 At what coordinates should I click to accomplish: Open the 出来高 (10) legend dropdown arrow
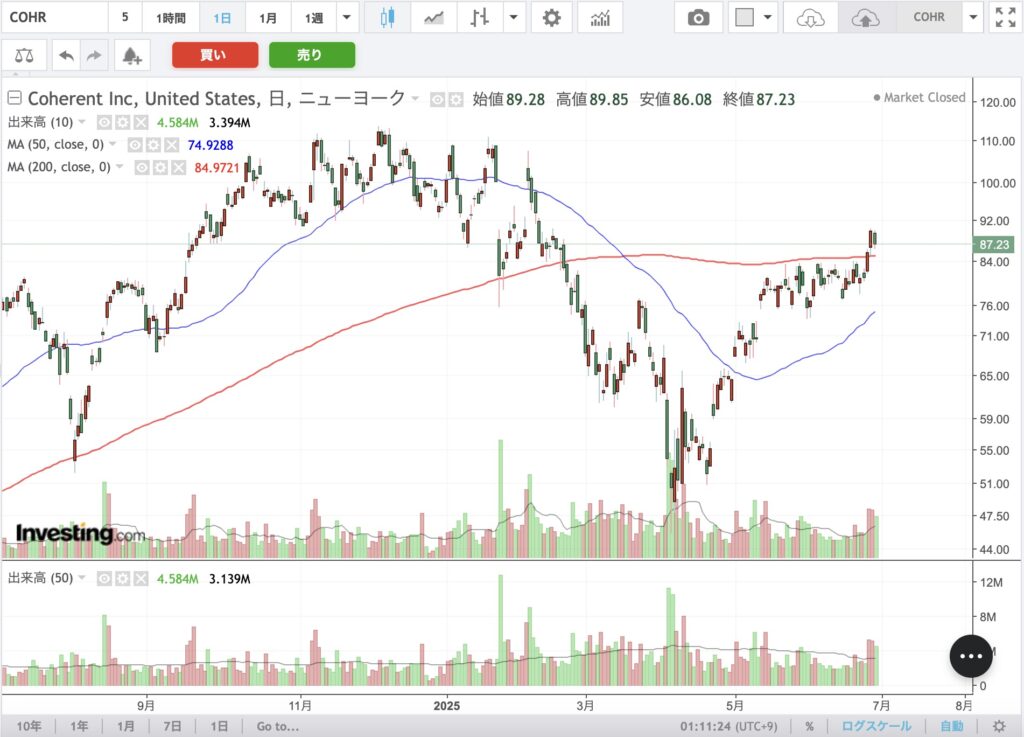pos(82,122)
